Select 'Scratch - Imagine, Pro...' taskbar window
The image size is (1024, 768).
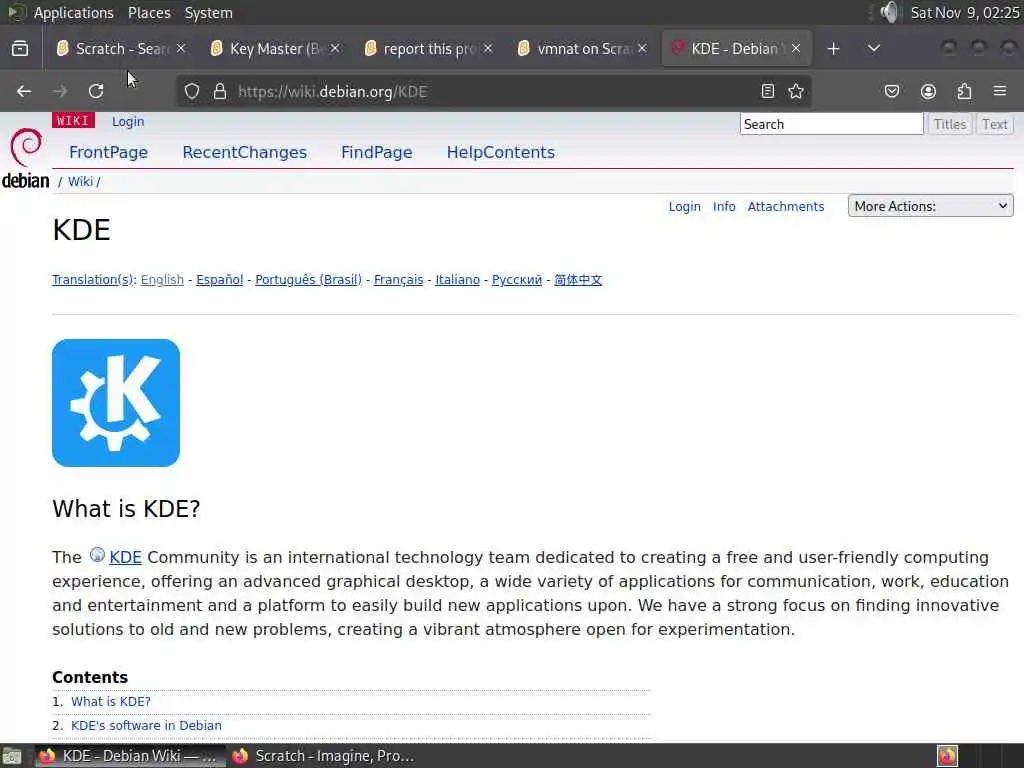323,756
